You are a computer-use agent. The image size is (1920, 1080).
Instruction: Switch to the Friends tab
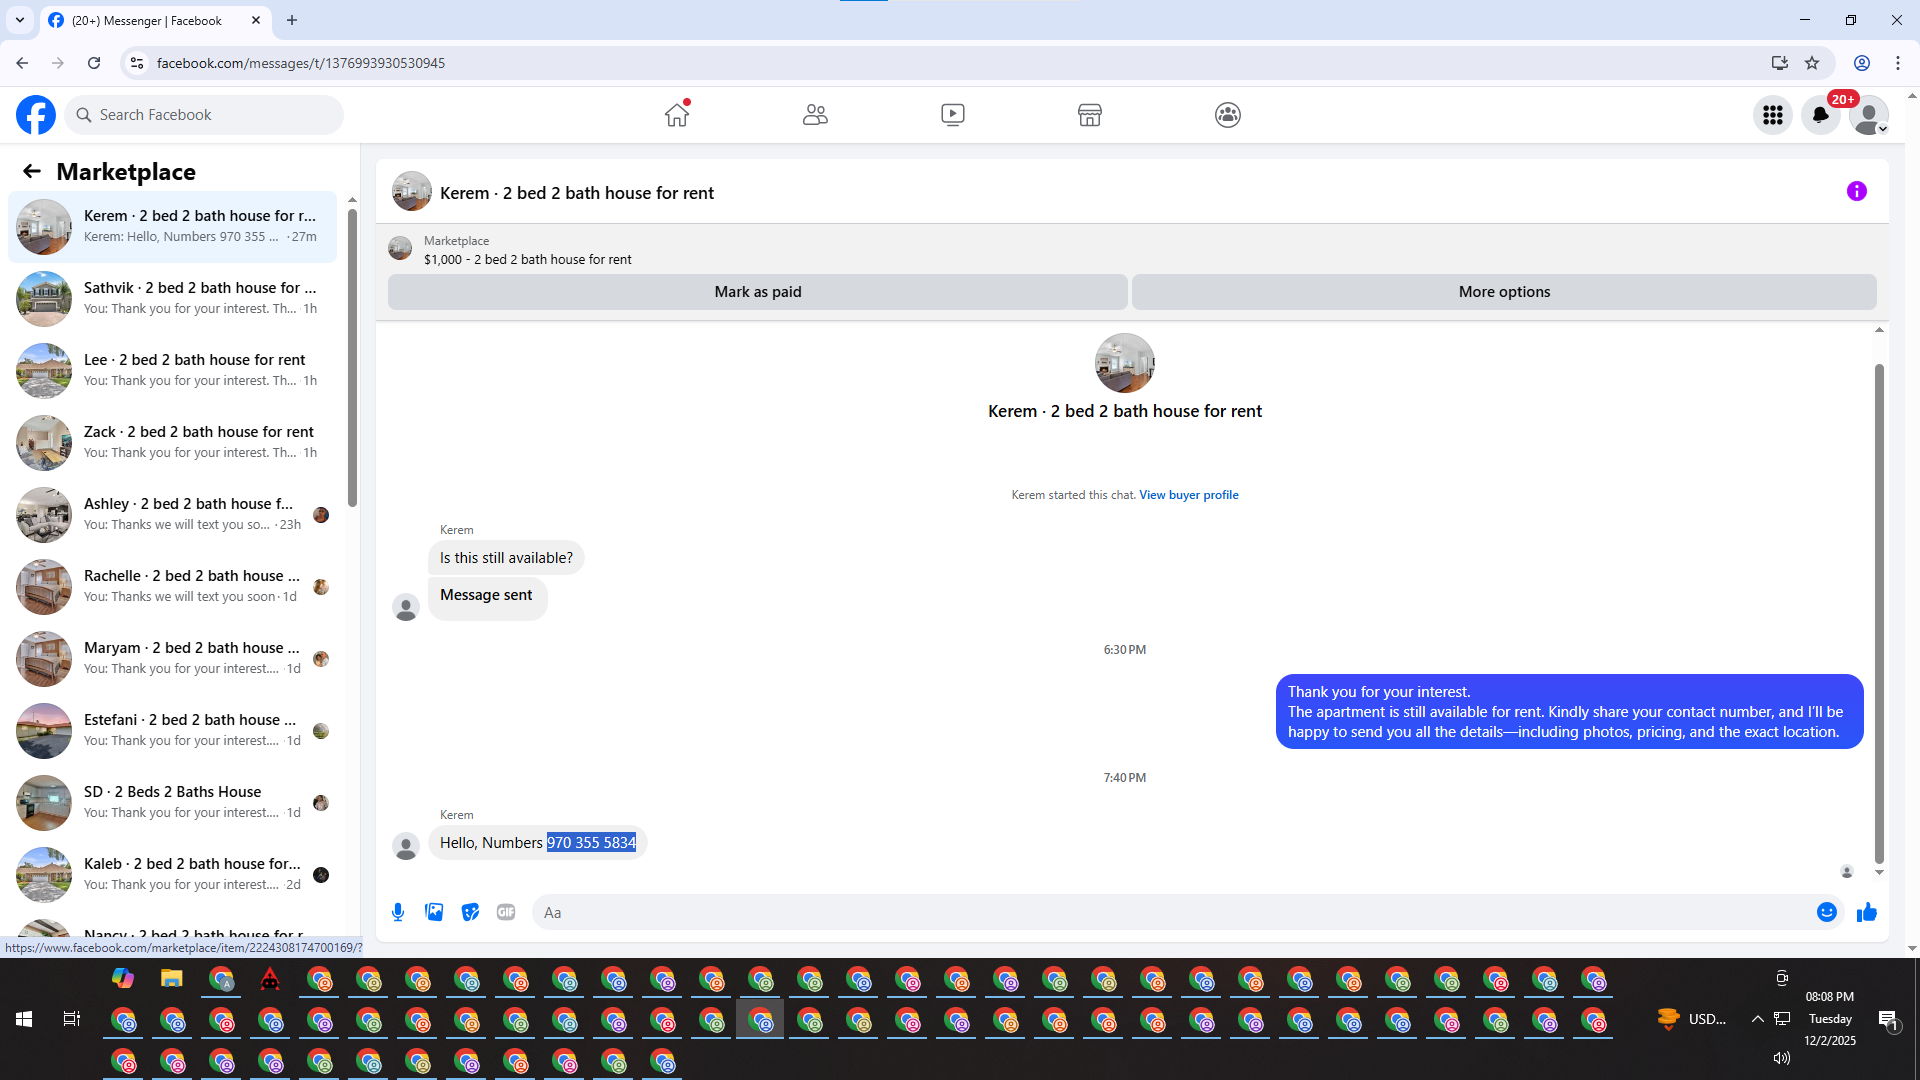815,115
